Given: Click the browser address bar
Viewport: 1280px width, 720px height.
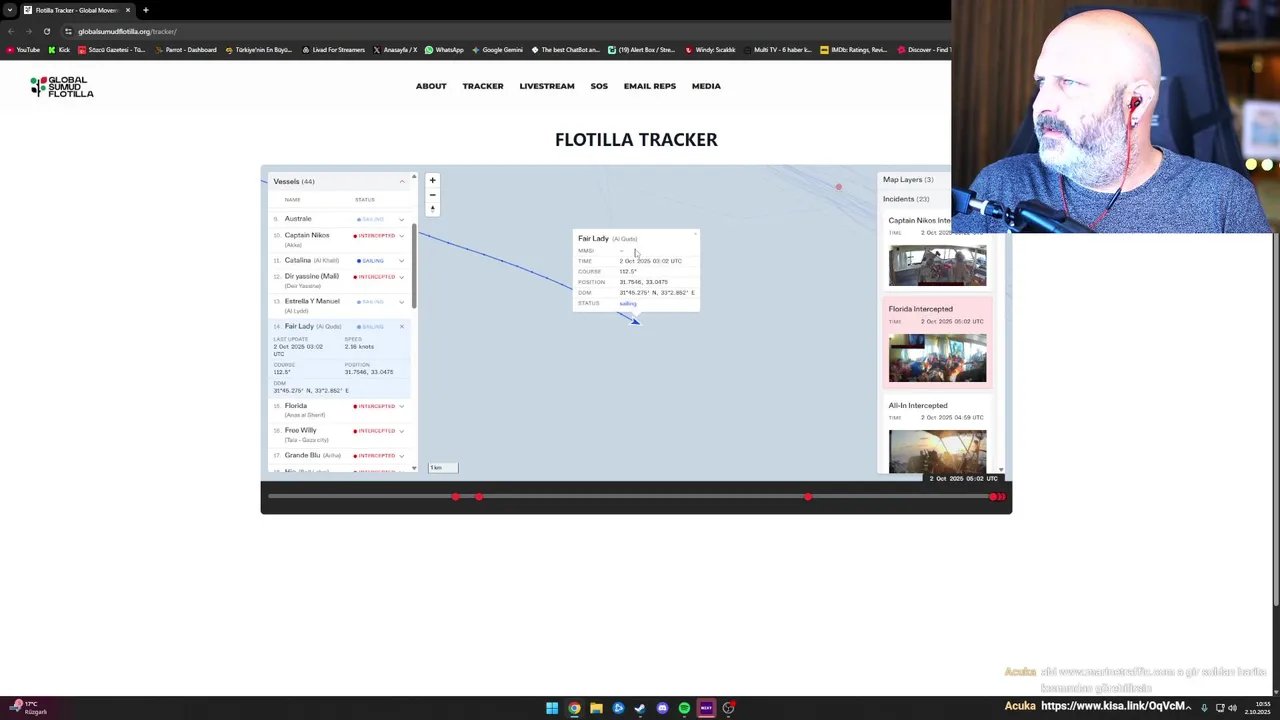Looking at the screenshot, I should (500, 31).
